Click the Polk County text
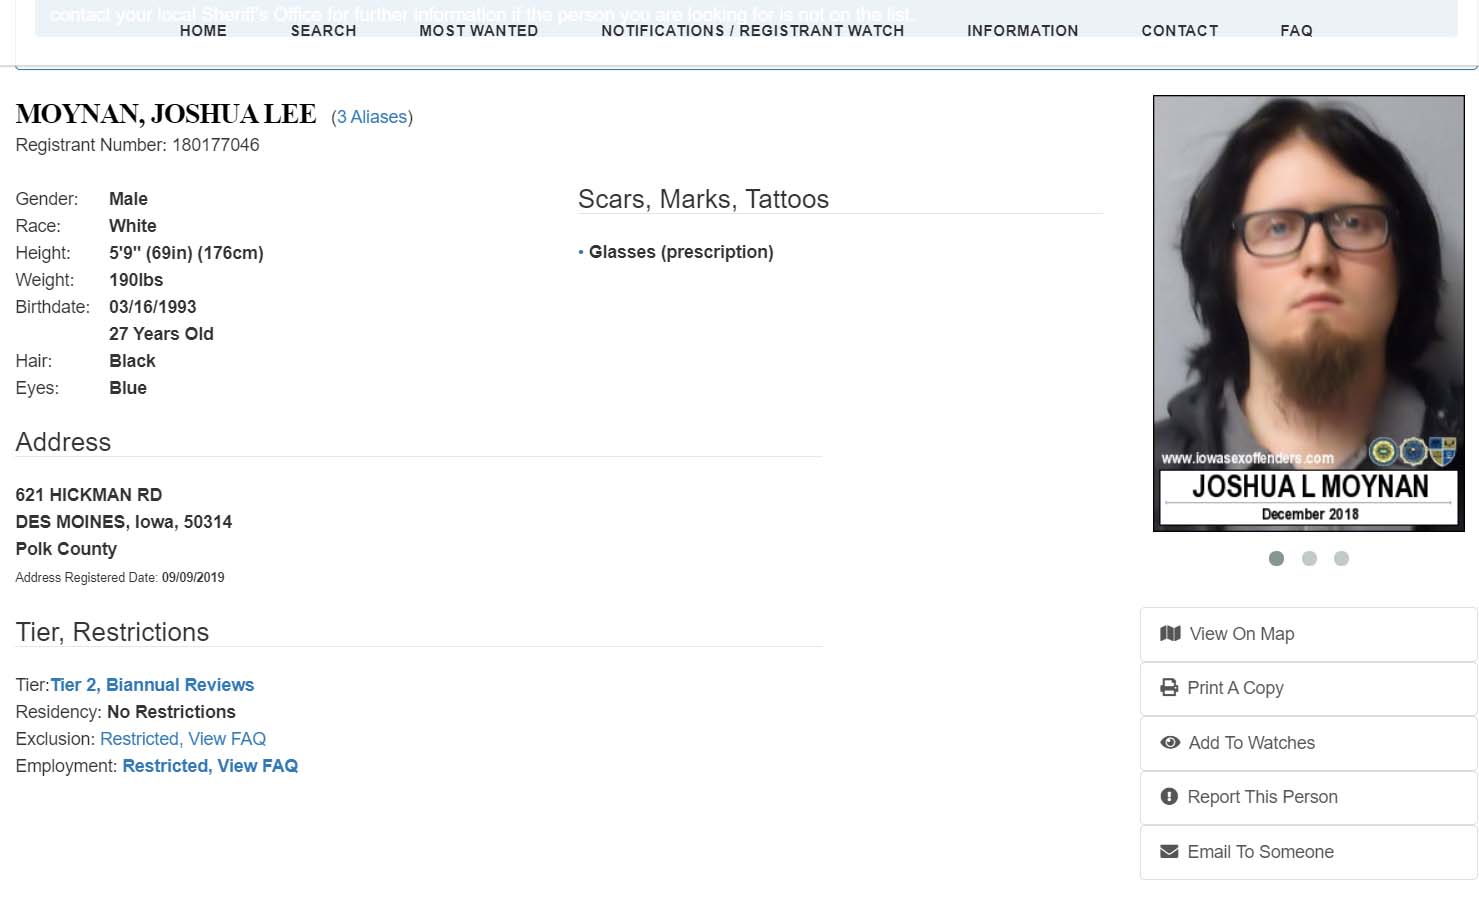 66,549
